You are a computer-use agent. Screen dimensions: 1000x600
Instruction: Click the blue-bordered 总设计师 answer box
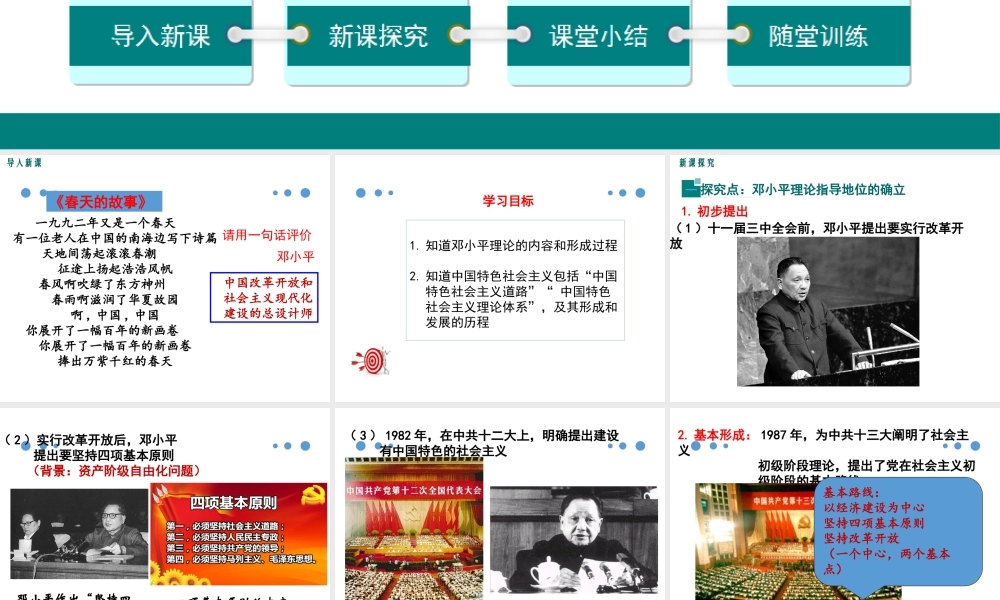click(268, 297)
